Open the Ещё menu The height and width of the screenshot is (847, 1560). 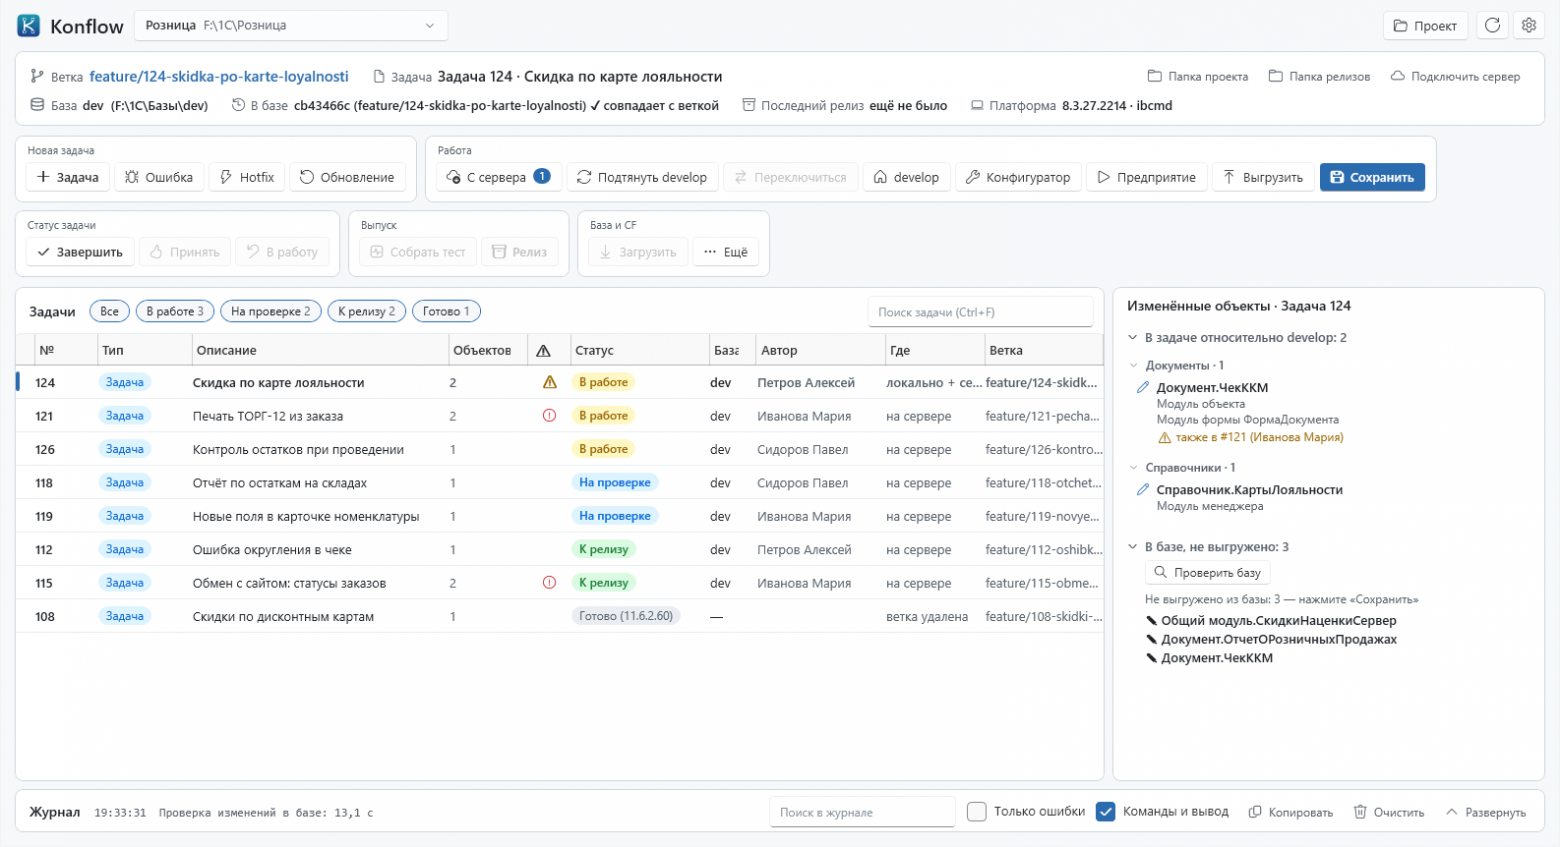pos(726,252)
